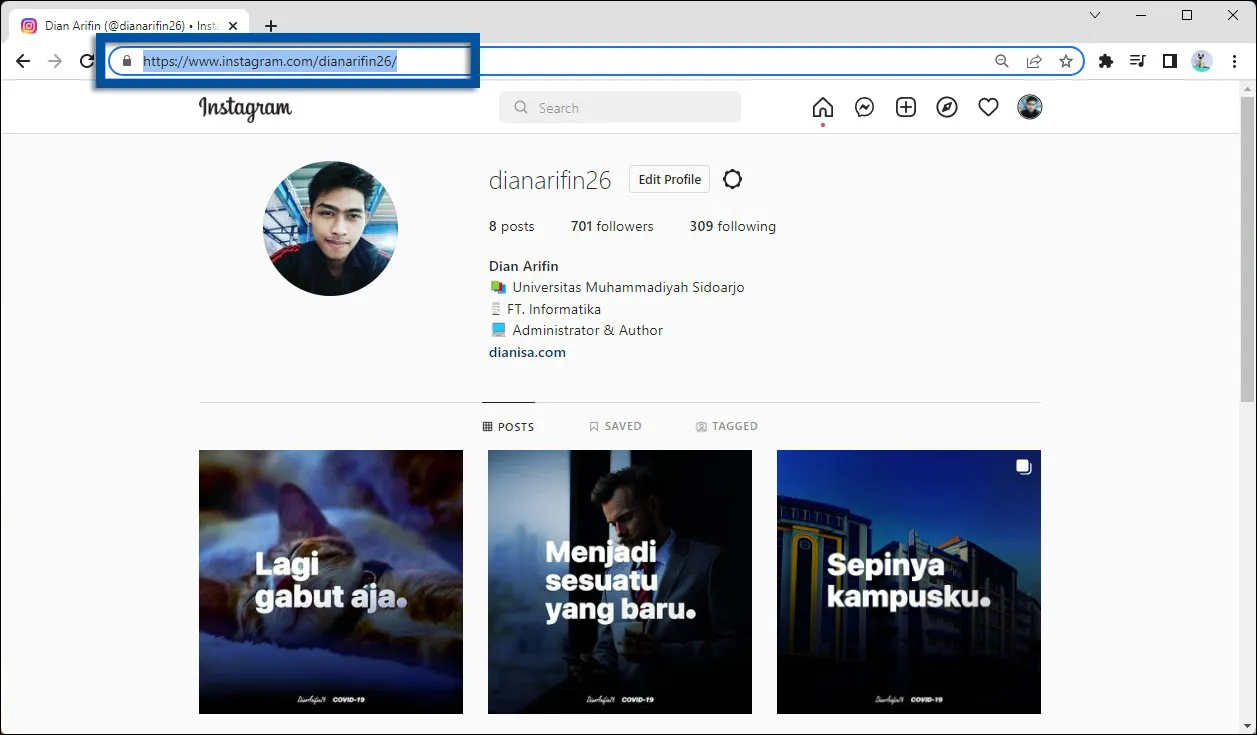View the 701 followers list
This screenshot has height=735, width=1257.
tap(611, 226)
